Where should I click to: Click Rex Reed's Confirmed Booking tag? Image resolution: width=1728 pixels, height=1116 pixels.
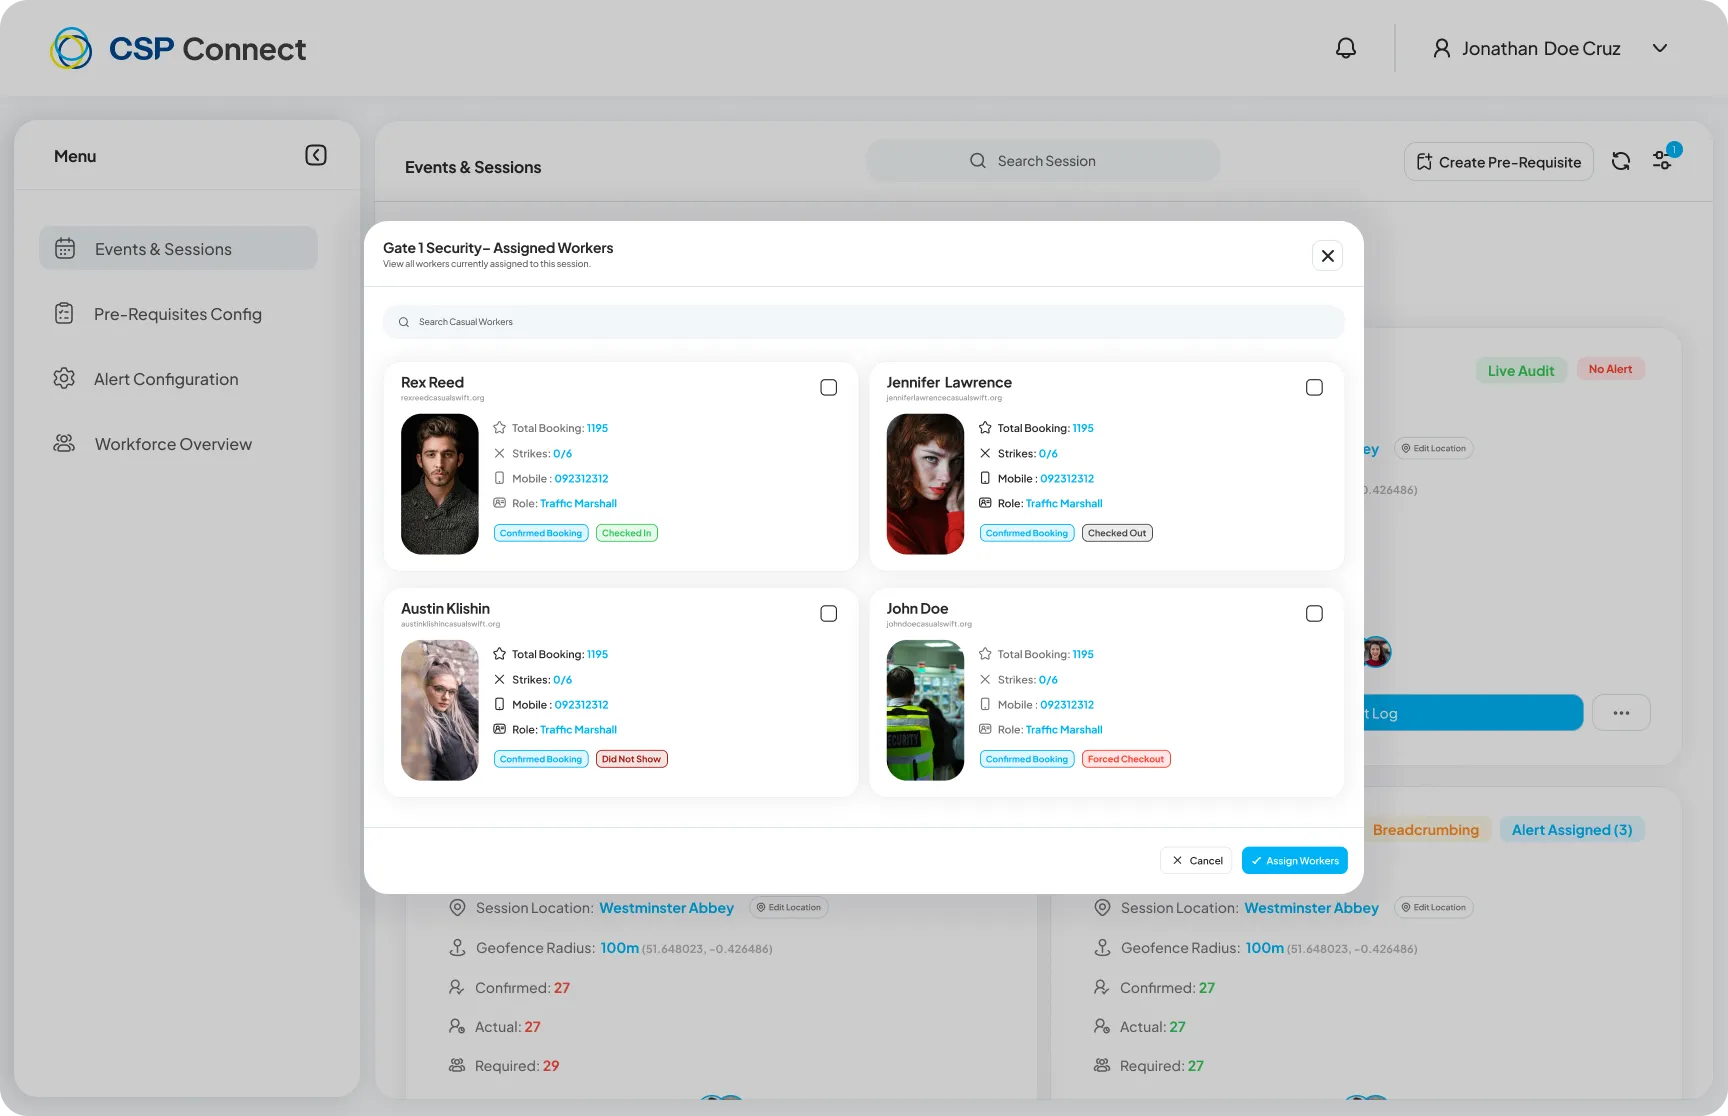click(541, 533)
